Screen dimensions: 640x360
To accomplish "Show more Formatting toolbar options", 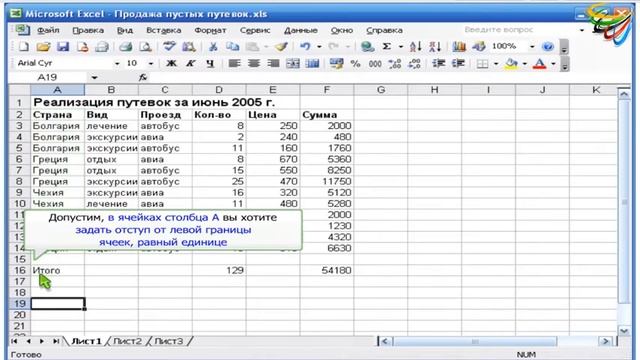I will (x=564, y=65).
